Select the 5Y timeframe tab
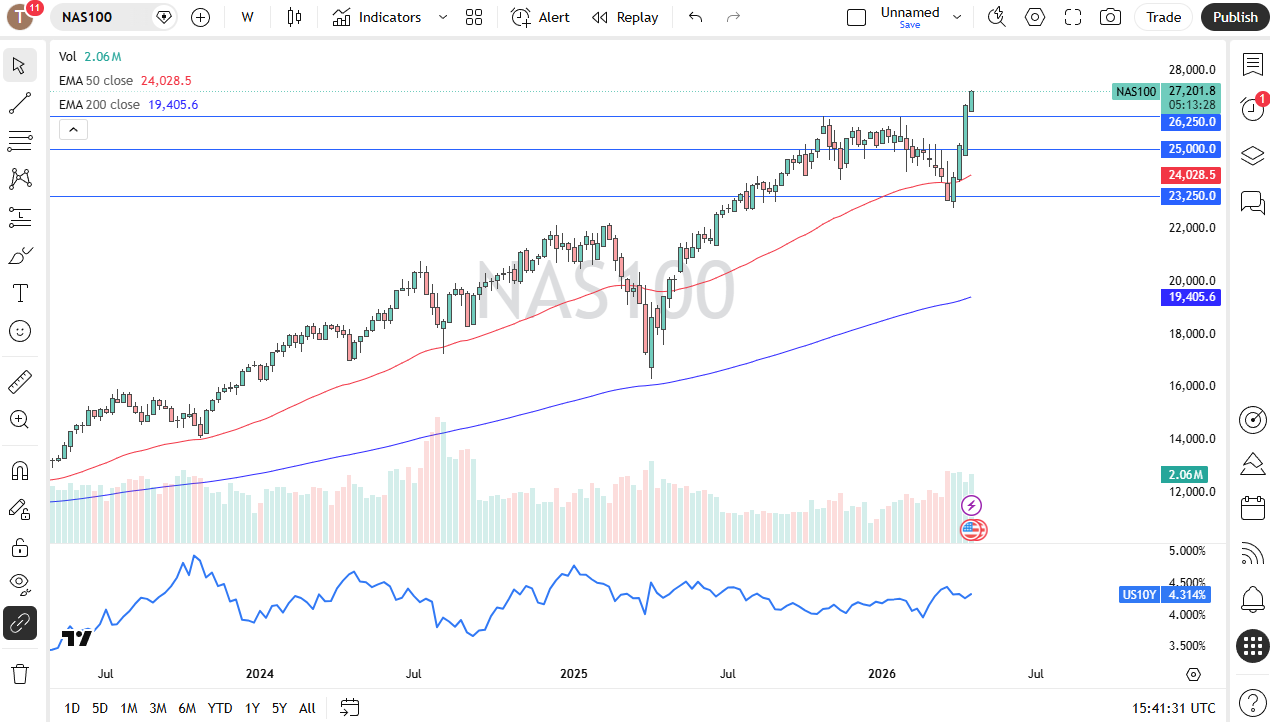The width and height of the screenshot is (1270, 722). click(279, 708)
